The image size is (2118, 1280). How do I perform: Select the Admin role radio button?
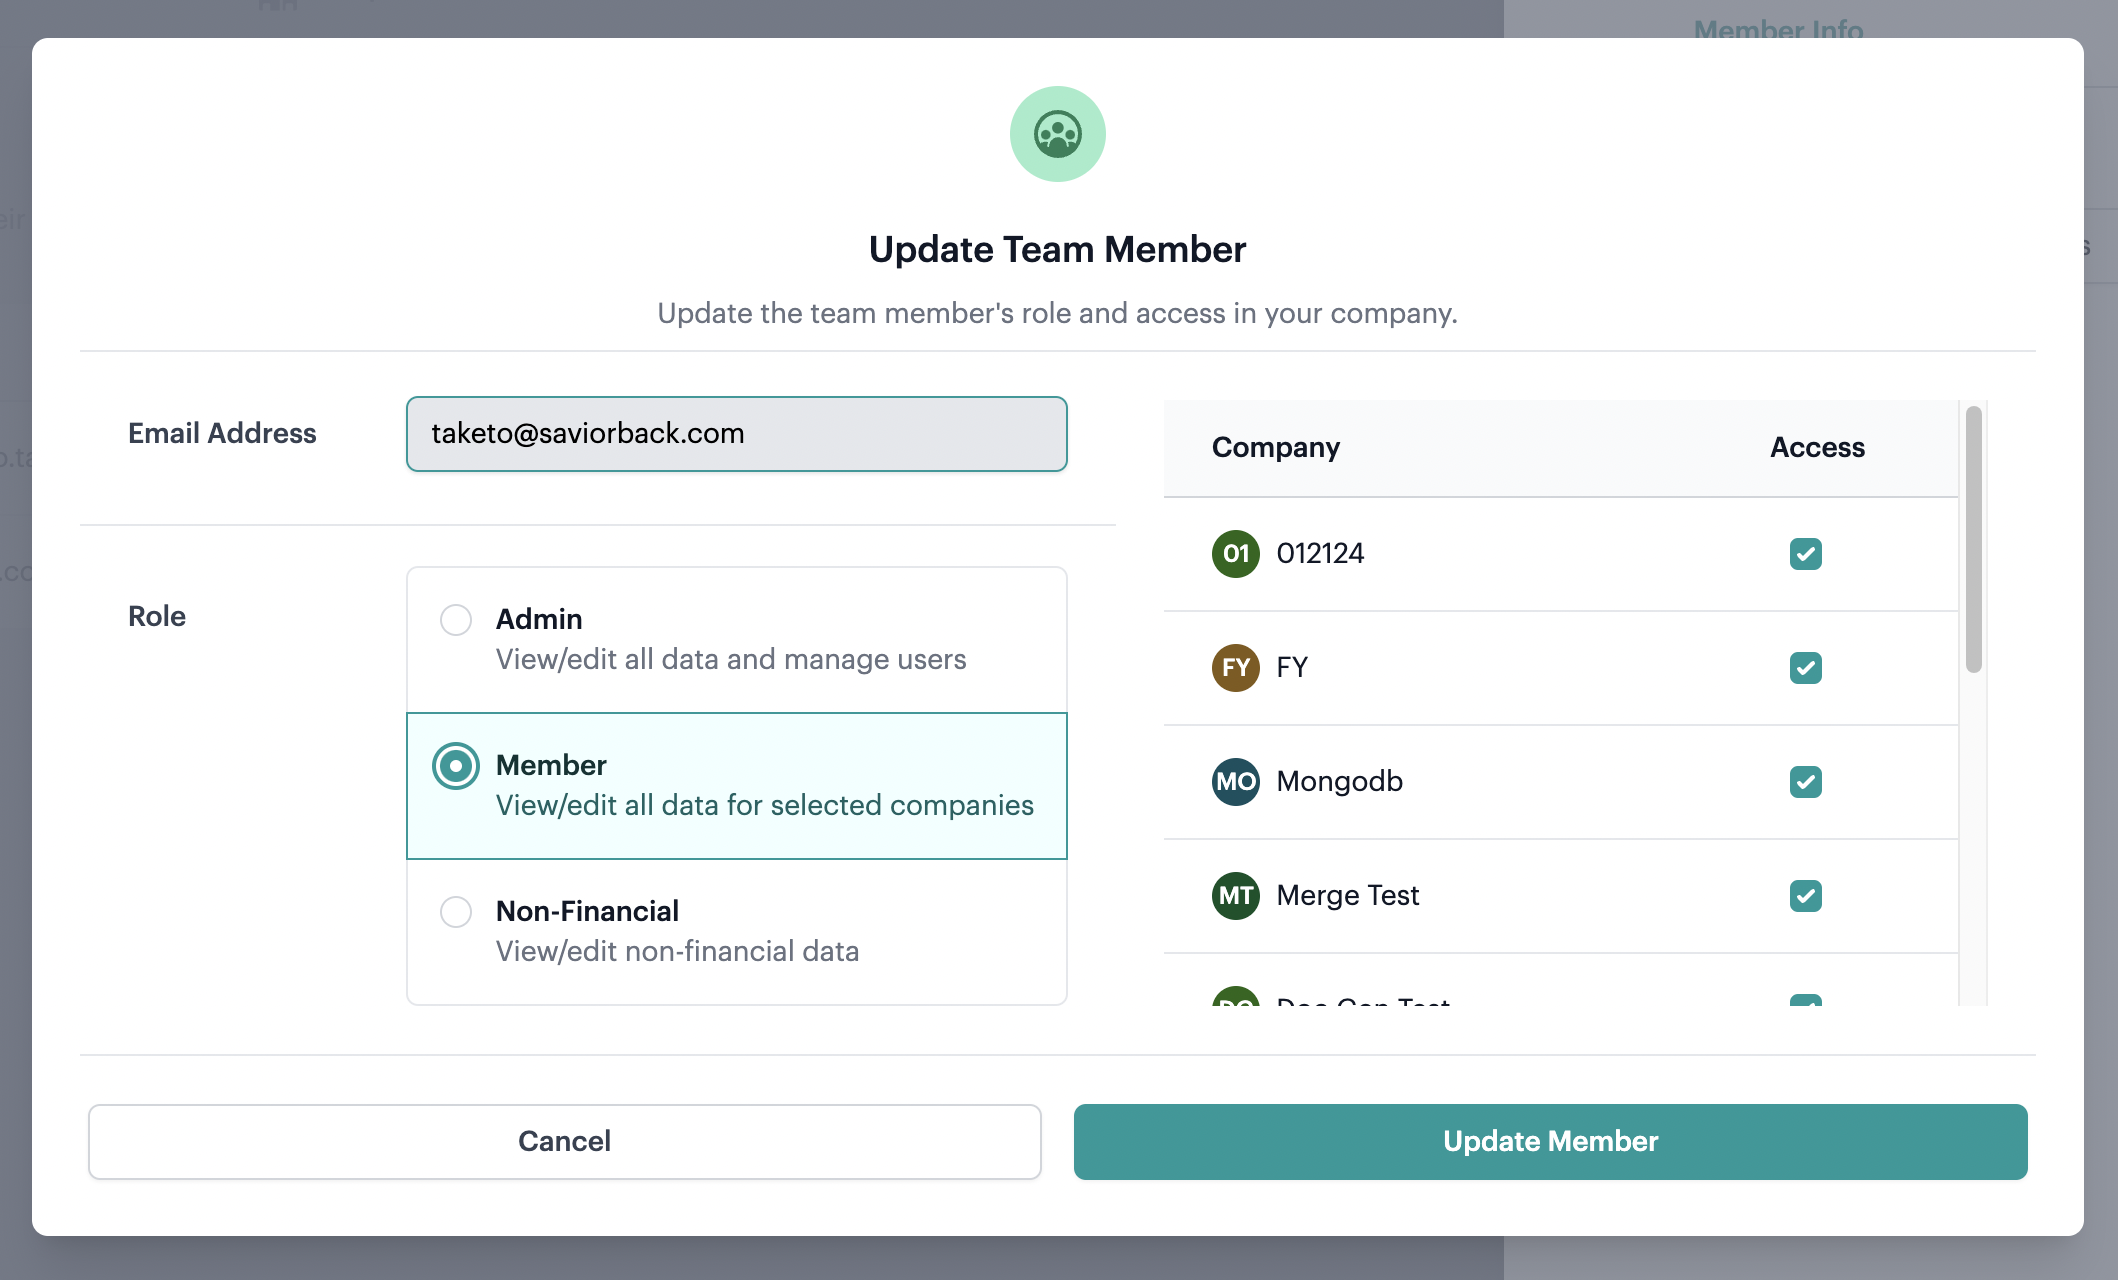click(x=456, y=620)
